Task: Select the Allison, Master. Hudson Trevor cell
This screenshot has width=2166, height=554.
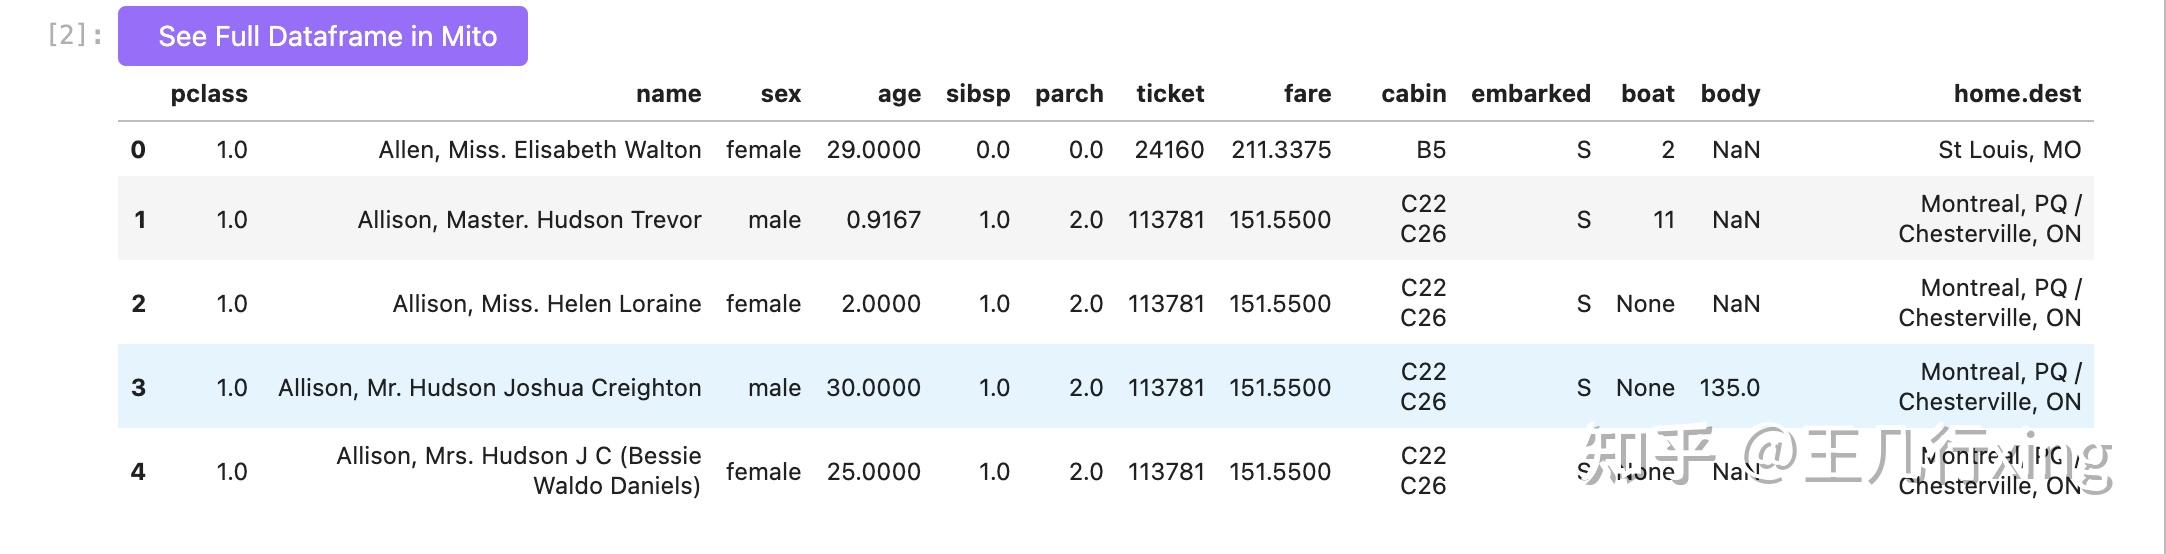Action: tap(529, 220)
